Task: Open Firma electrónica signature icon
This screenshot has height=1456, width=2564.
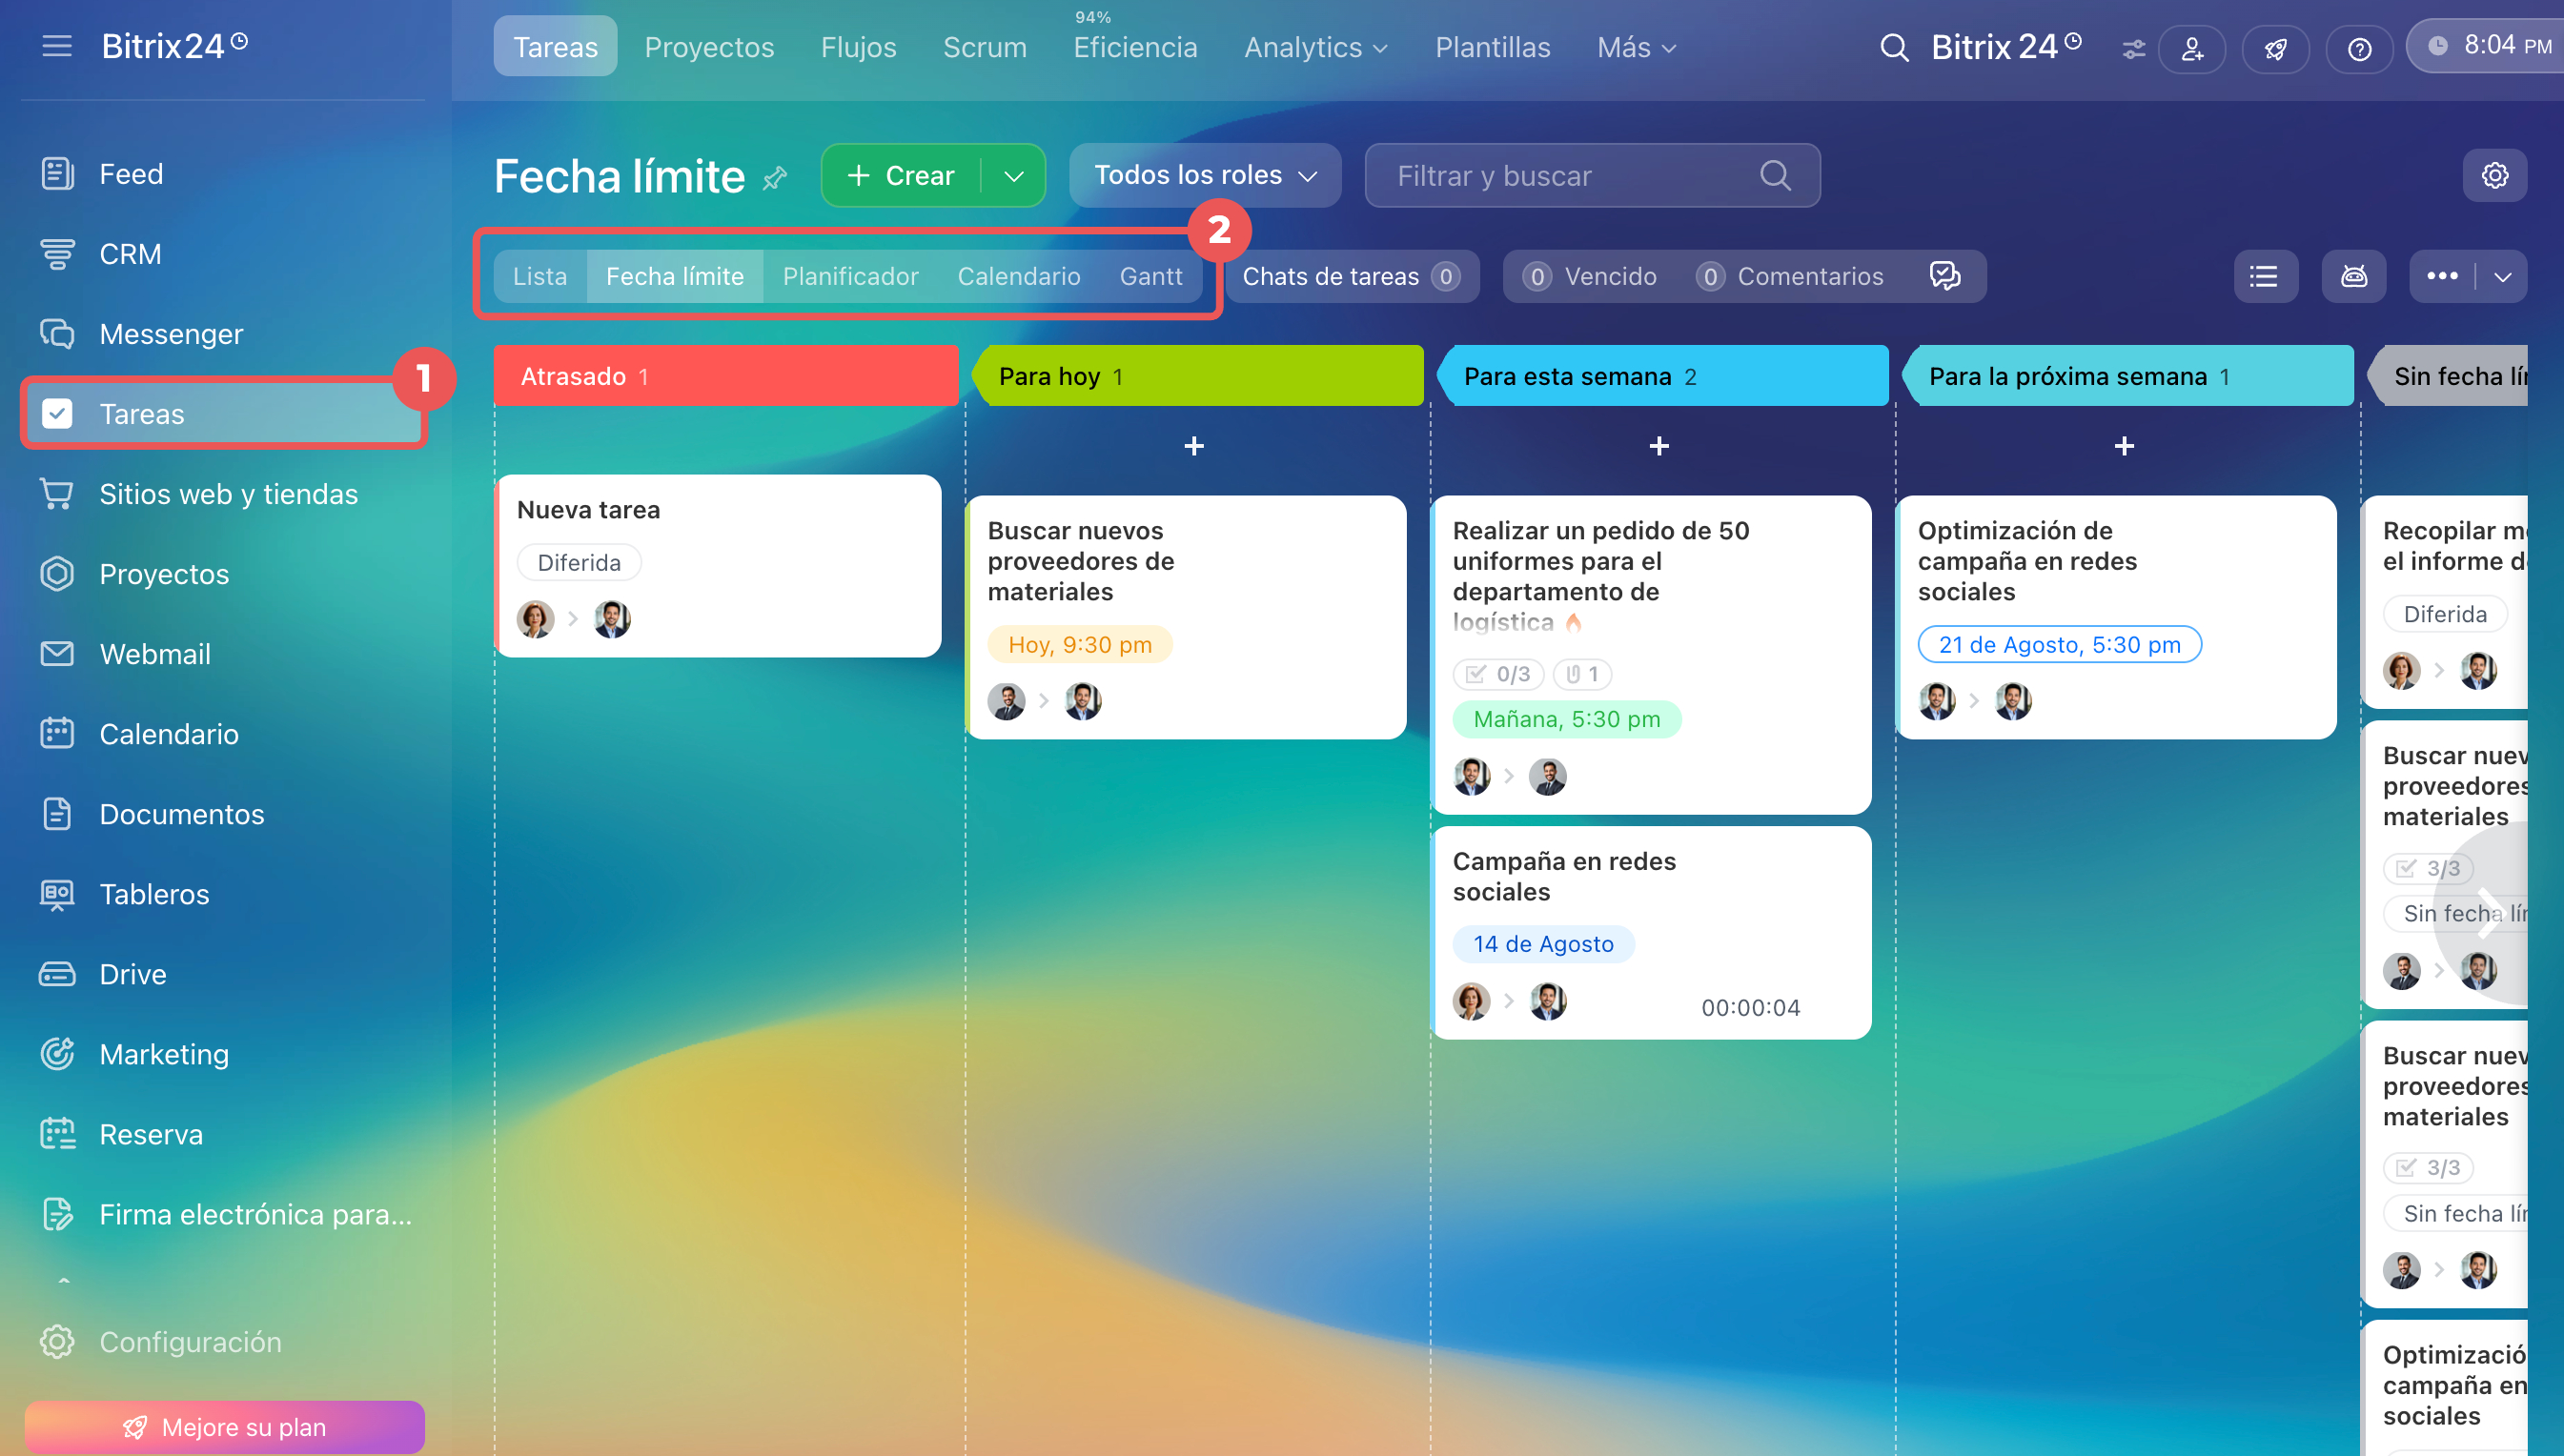Action: [x=57, y=1213]
